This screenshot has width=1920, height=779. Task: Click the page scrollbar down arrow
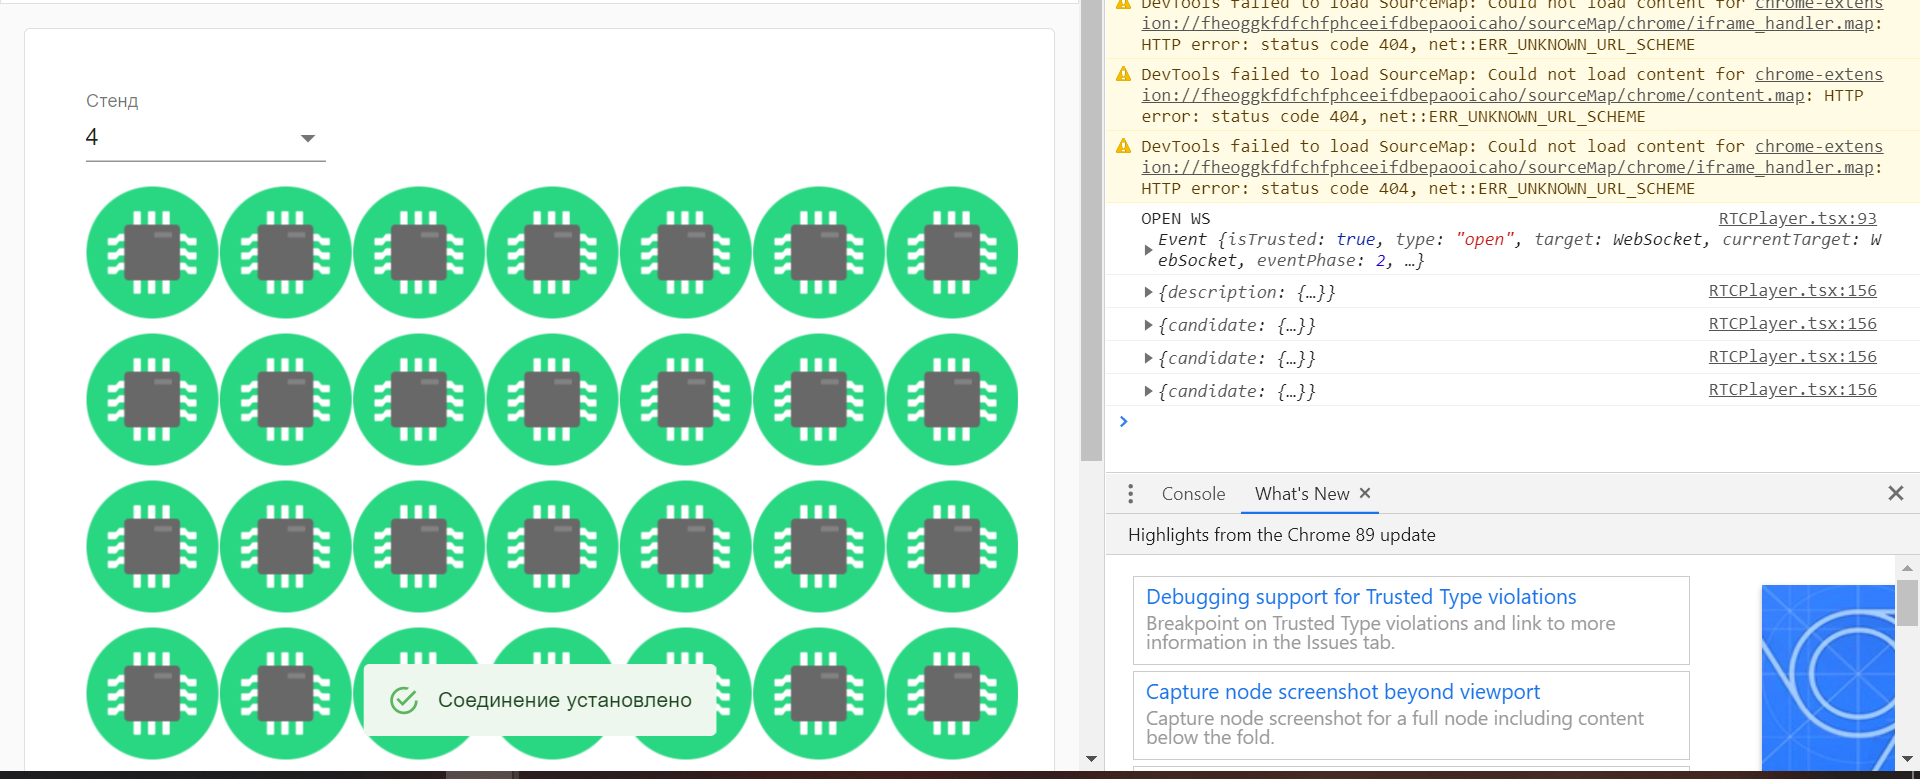click(x=1091, y=759)
